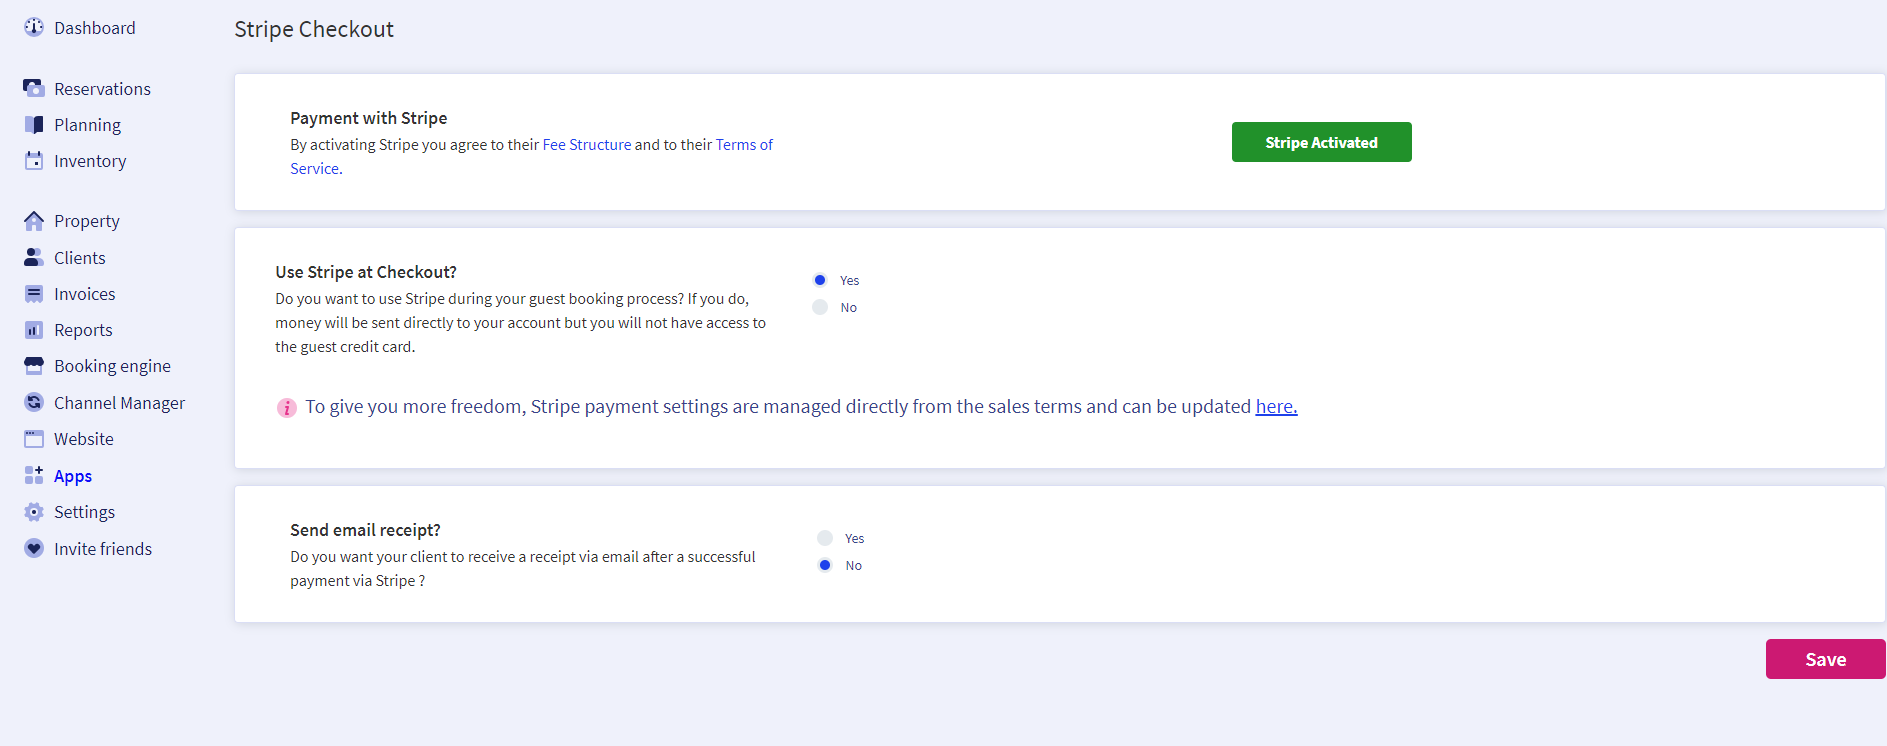This screenshot has width=1887, height=746.
Task: Click the 'Send email receipt?' heading
Action: pos(365,530)
